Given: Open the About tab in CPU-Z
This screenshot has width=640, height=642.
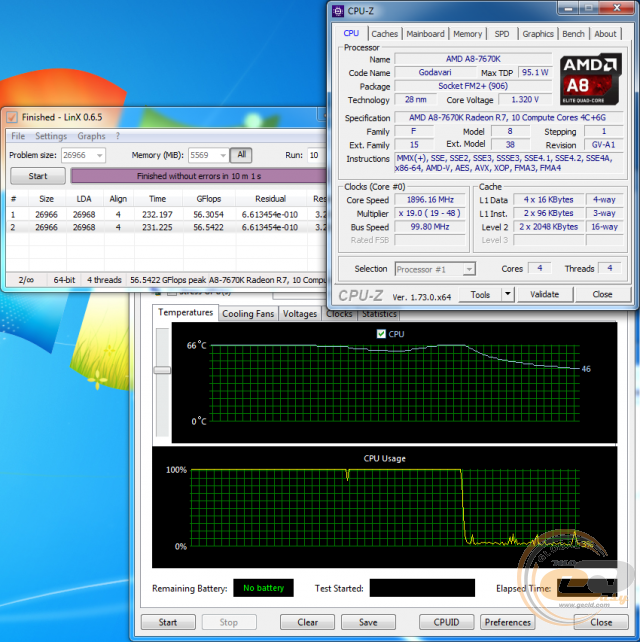Looking at the screenshot, I should (x=605, y=34).
